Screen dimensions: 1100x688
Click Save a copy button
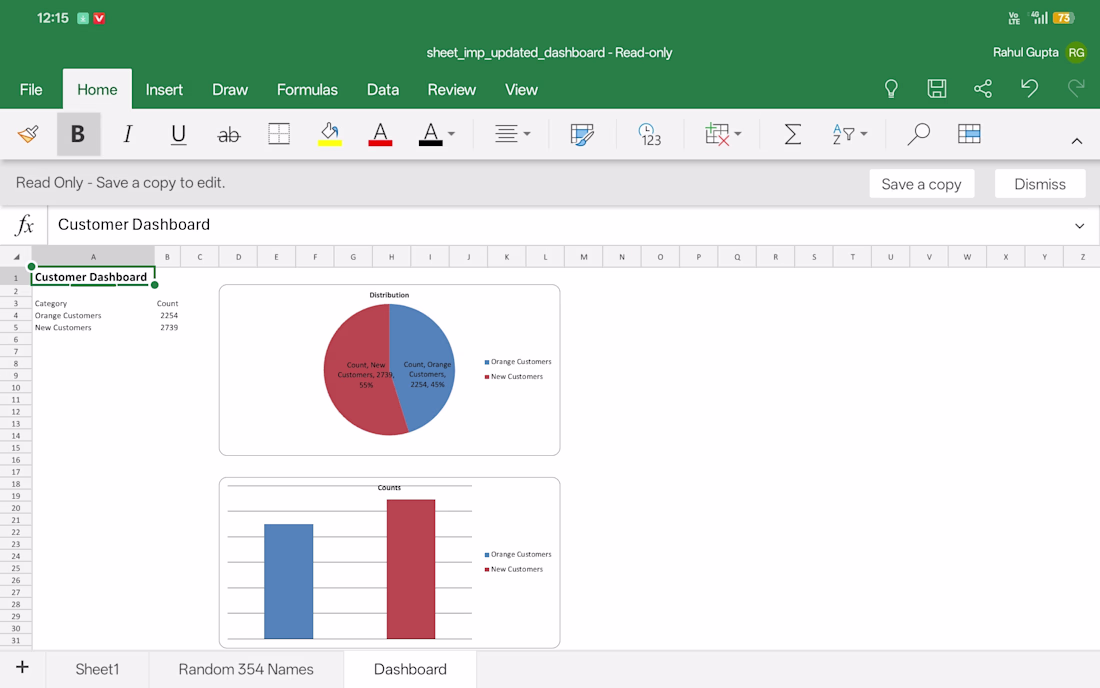(921, 184)
